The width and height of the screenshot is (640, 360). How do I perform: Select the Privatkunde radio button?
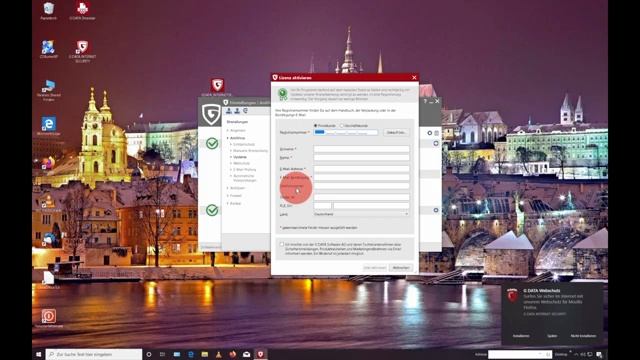316,125
